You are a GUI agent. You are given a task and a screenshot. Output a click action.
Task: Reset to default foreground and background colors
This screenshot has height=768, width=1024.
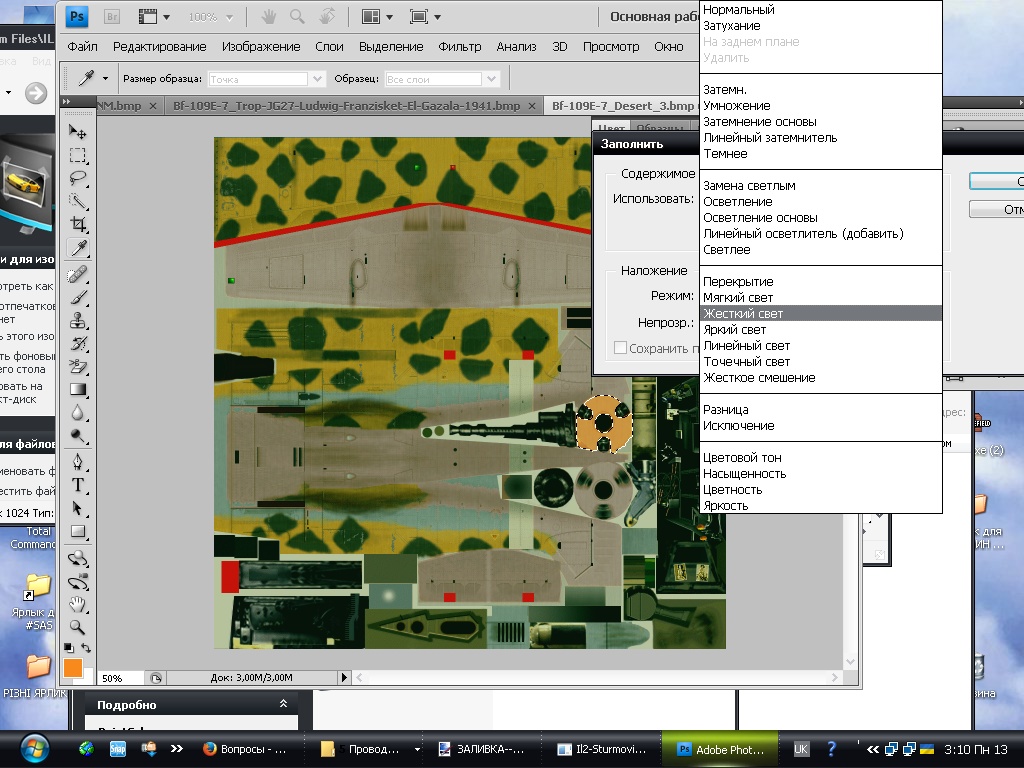[x=68, y=648]
